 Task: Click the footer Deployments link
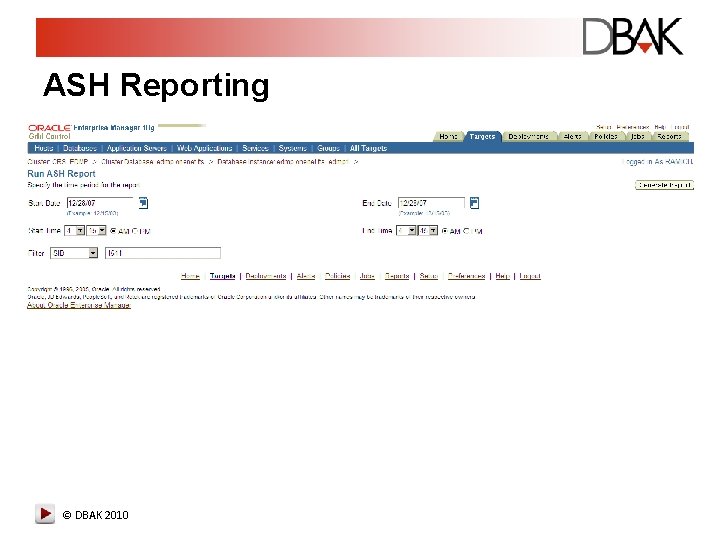tap(266, 276)
